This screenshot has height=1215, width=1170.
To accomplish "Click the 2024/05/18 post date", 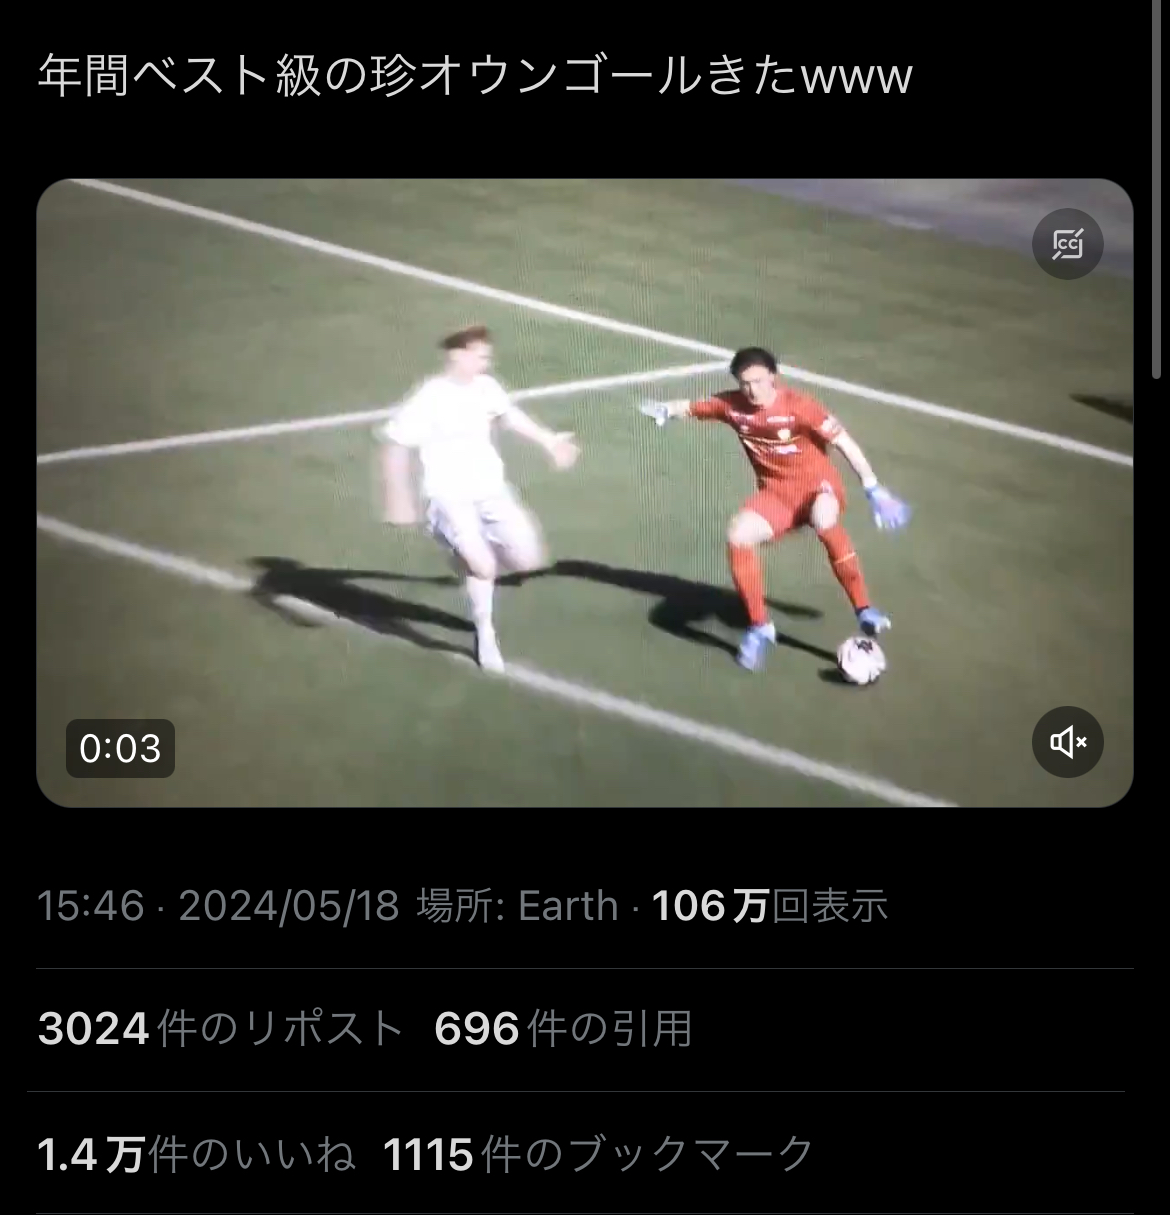I will tap(288, 906).
